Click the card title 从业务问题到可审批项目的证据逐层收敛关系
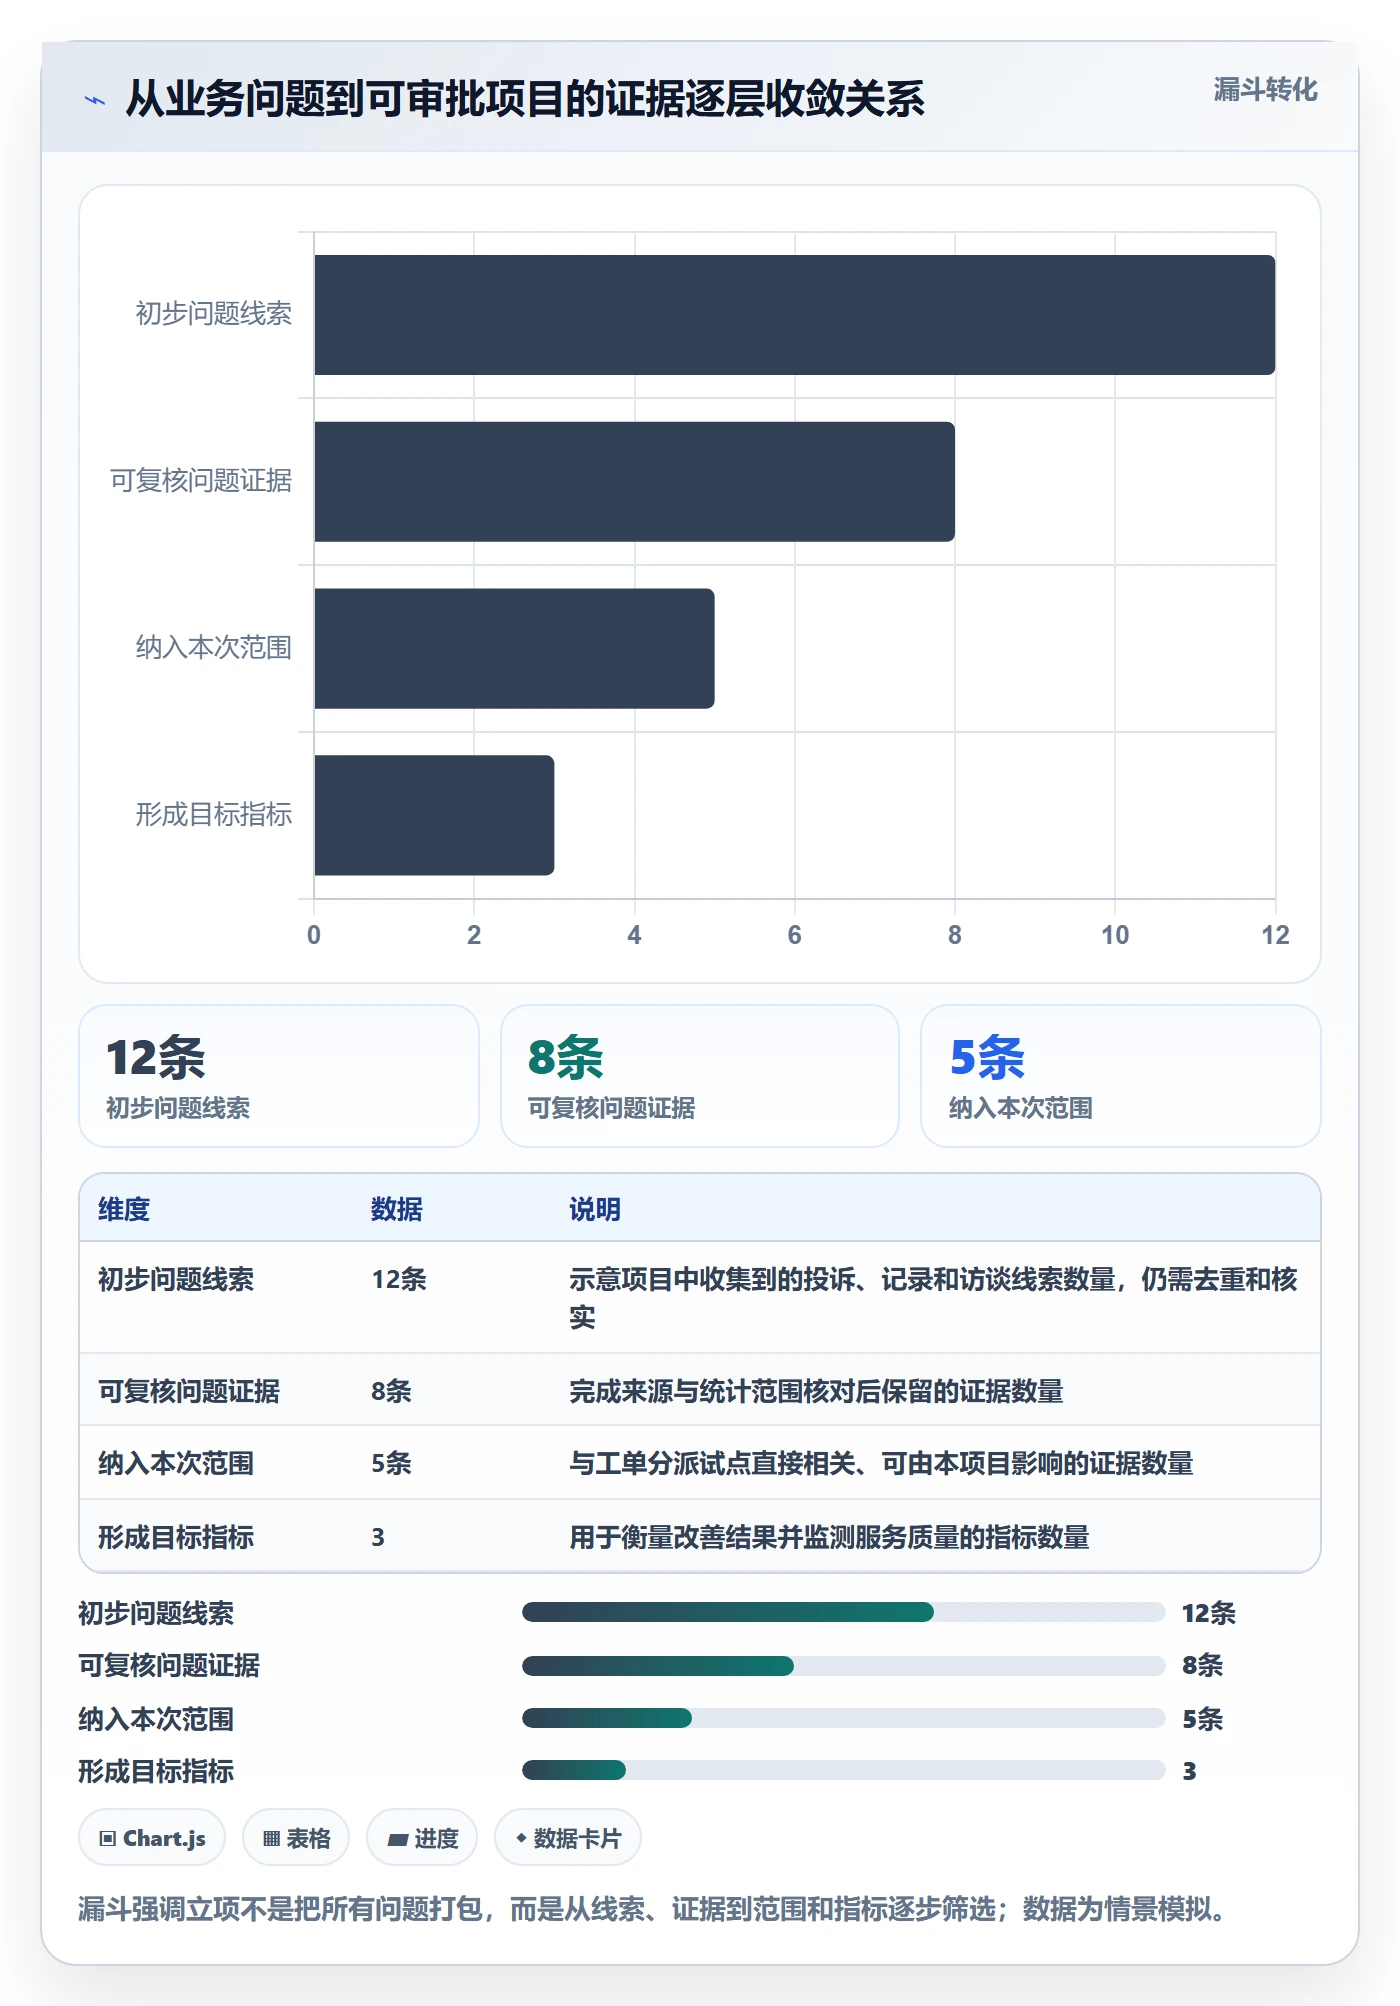This screenshot has width=1400, height=2006. (525, 99)
